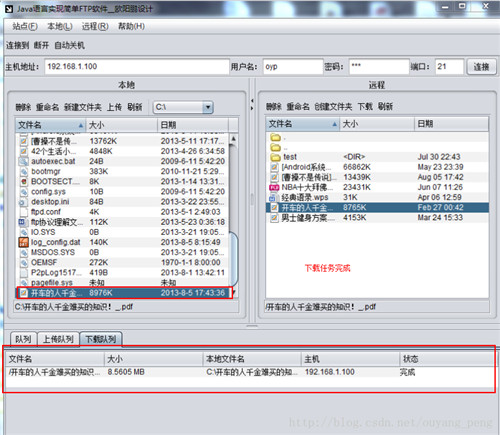This screenshot has width=500, height=435.
Task: Click 上传 in the local toolbar
Action: click(x=114, y=107)
